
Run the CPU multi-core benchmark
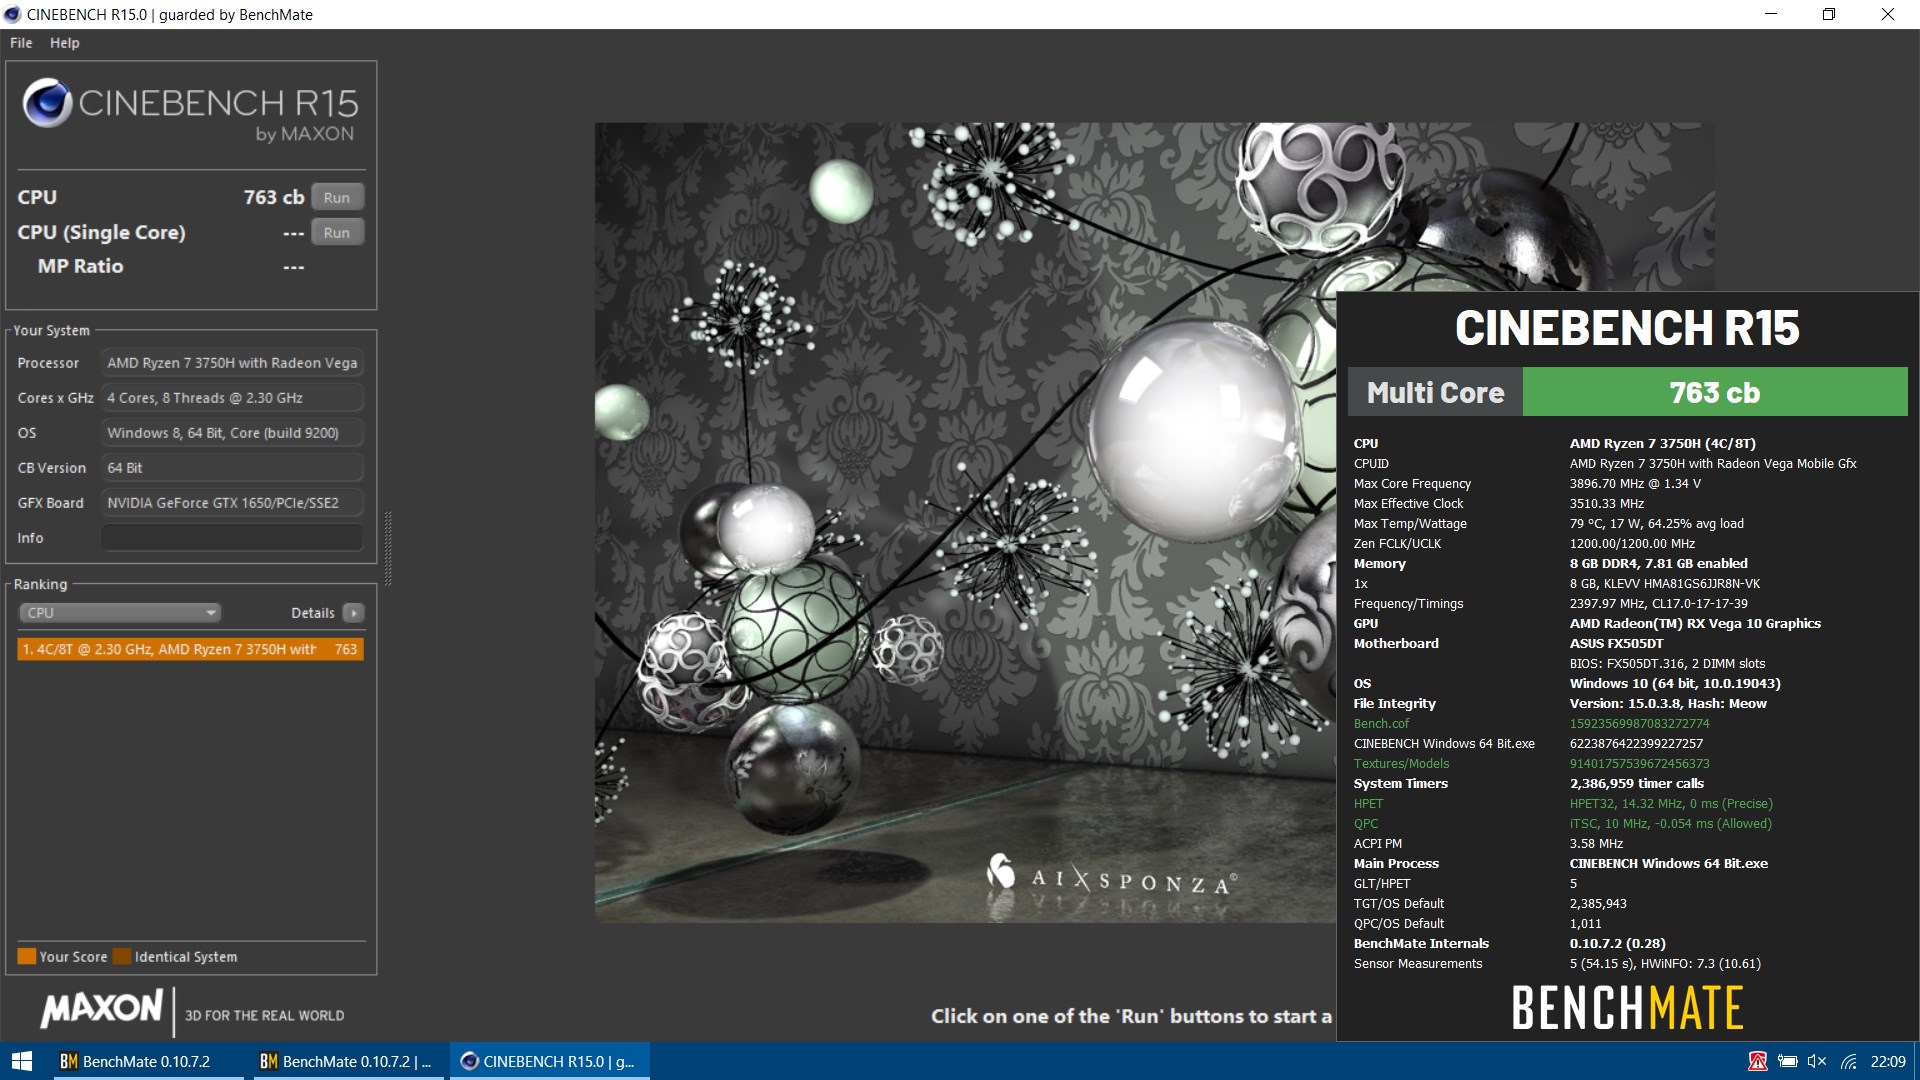click(x=337, y=197)
